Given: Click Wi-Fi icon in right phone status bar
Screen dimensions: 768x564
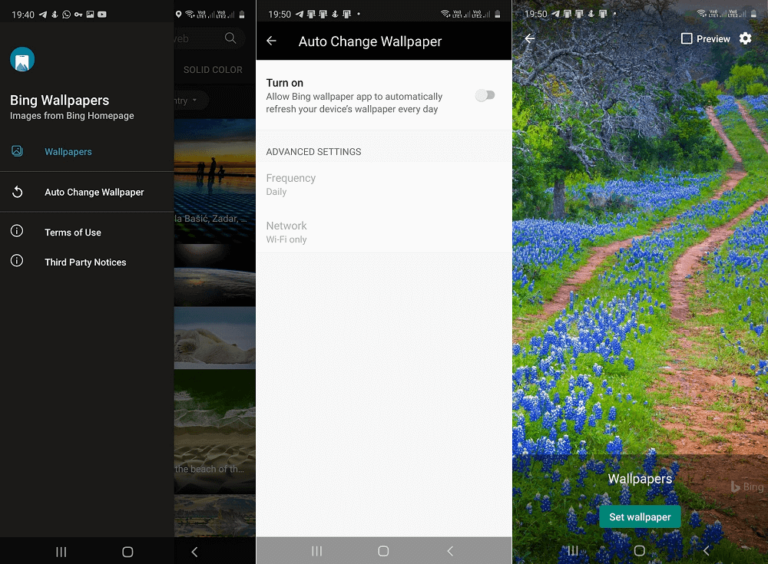Looking at the screenshot, I should (701, 14).
